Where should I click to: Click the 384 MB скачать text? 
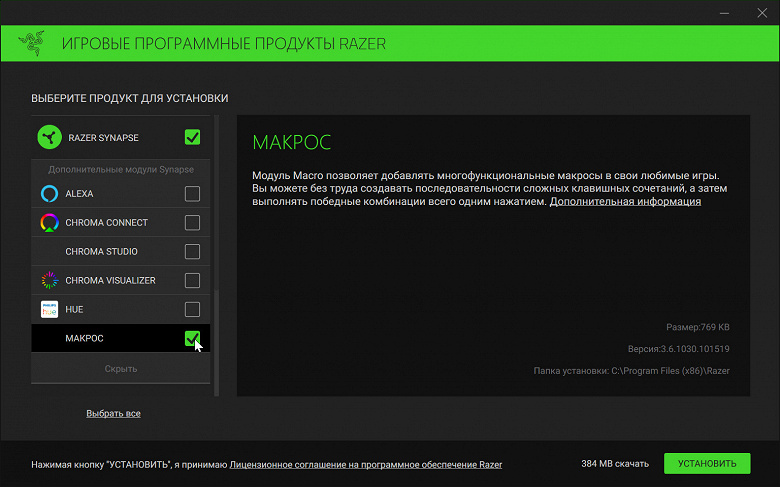pyautogui.click(x=615, y=464)
